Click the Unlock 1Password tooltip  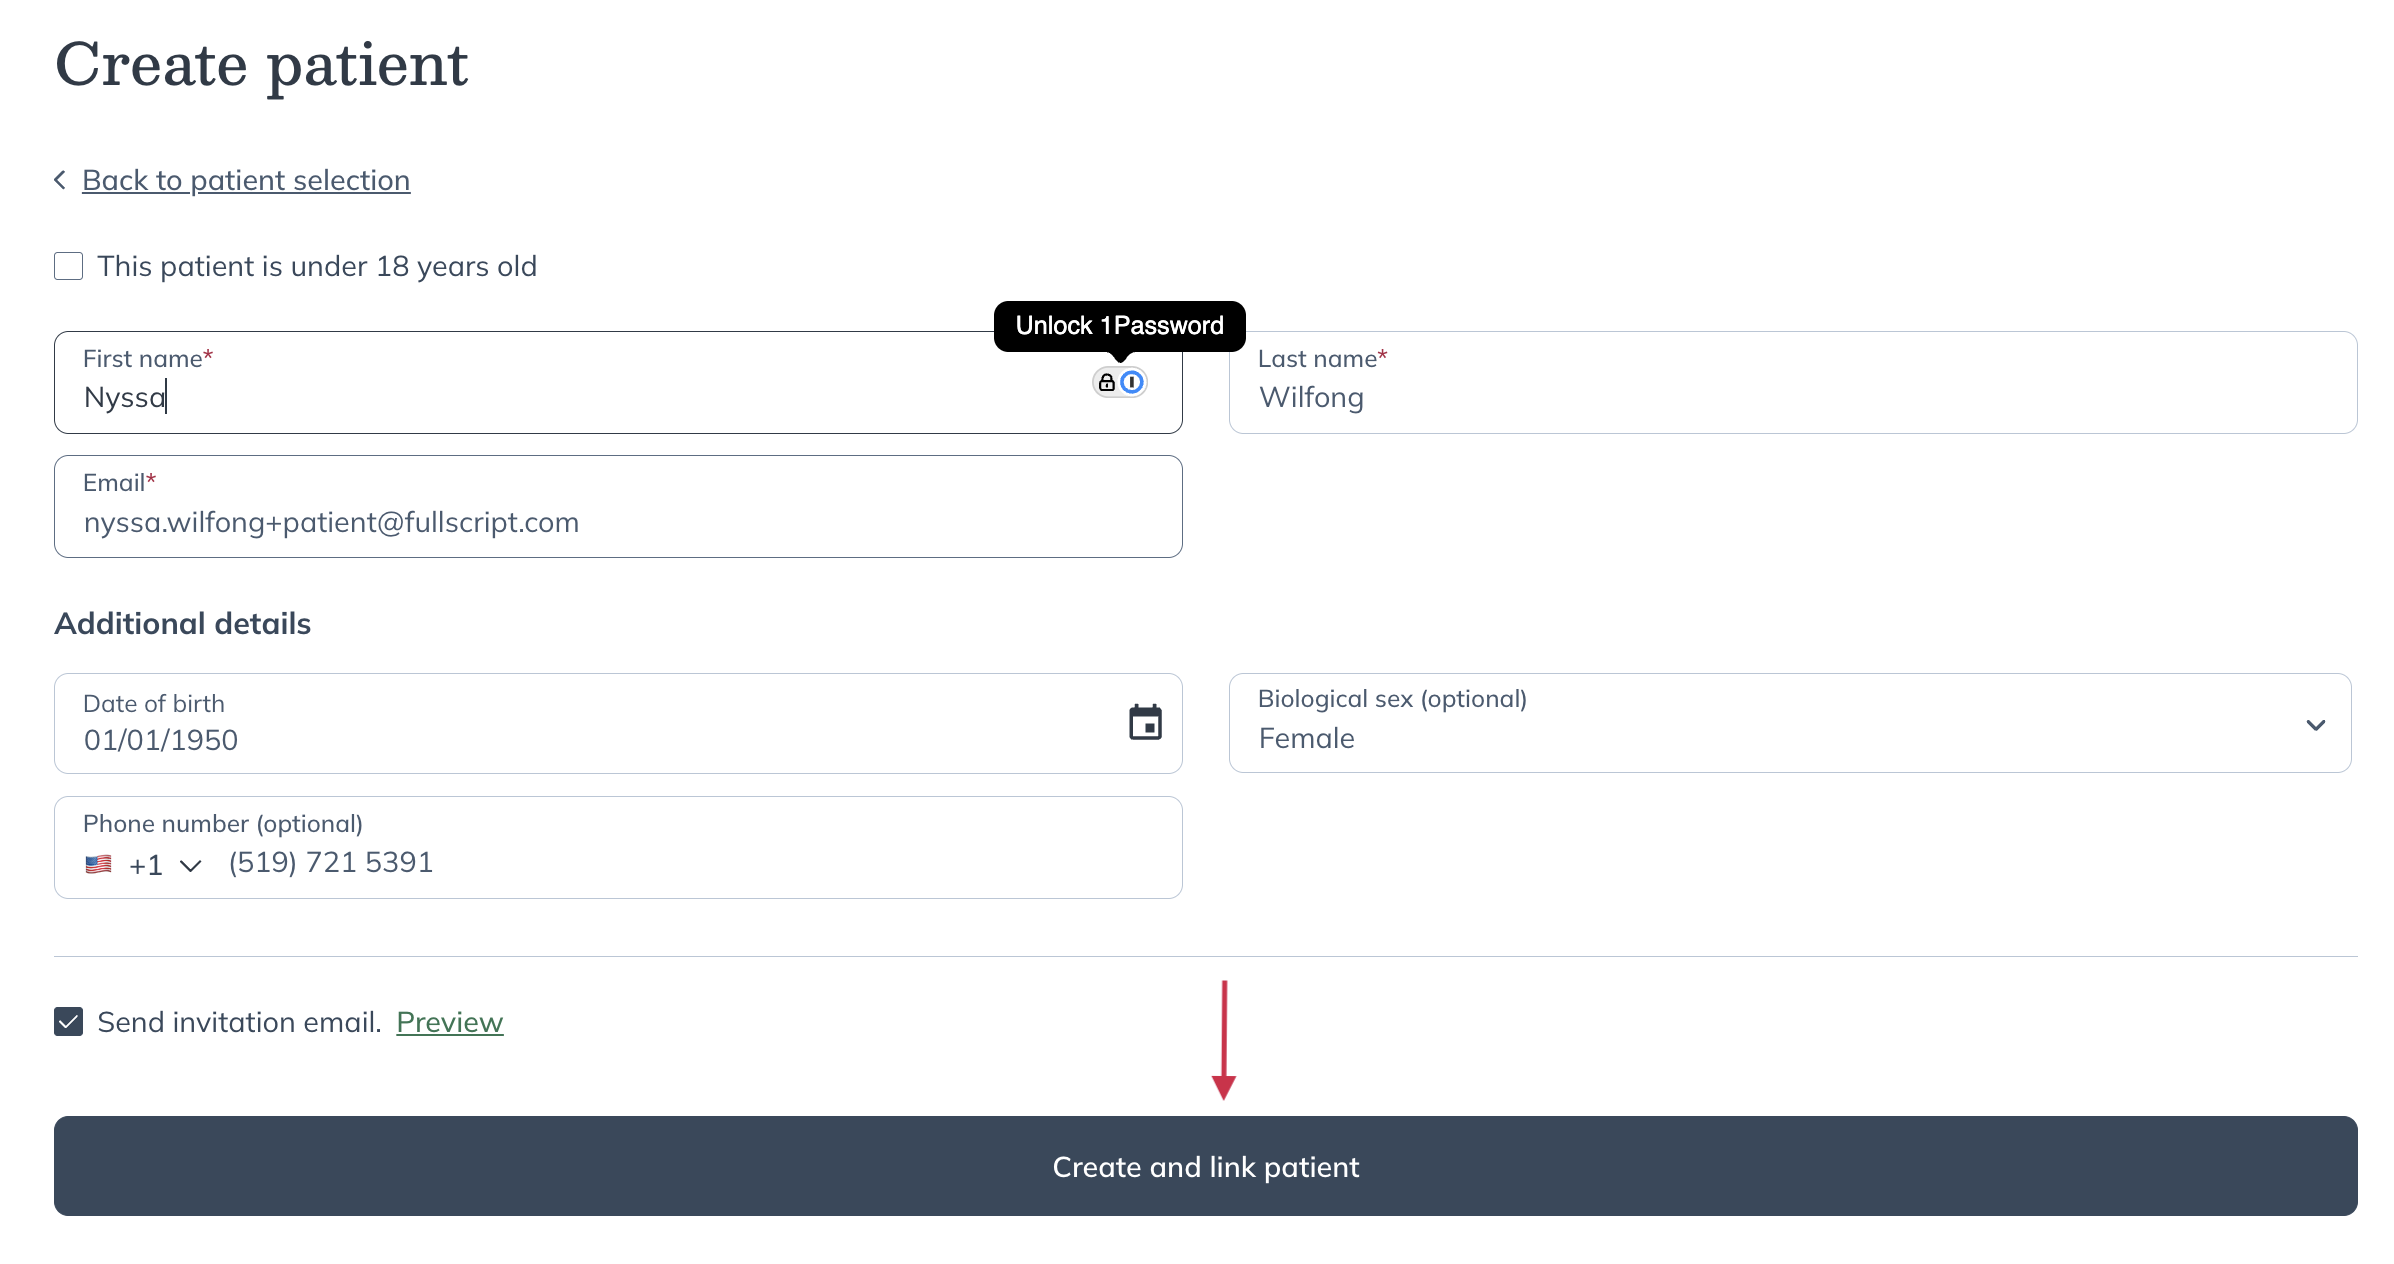[1119, 326]
